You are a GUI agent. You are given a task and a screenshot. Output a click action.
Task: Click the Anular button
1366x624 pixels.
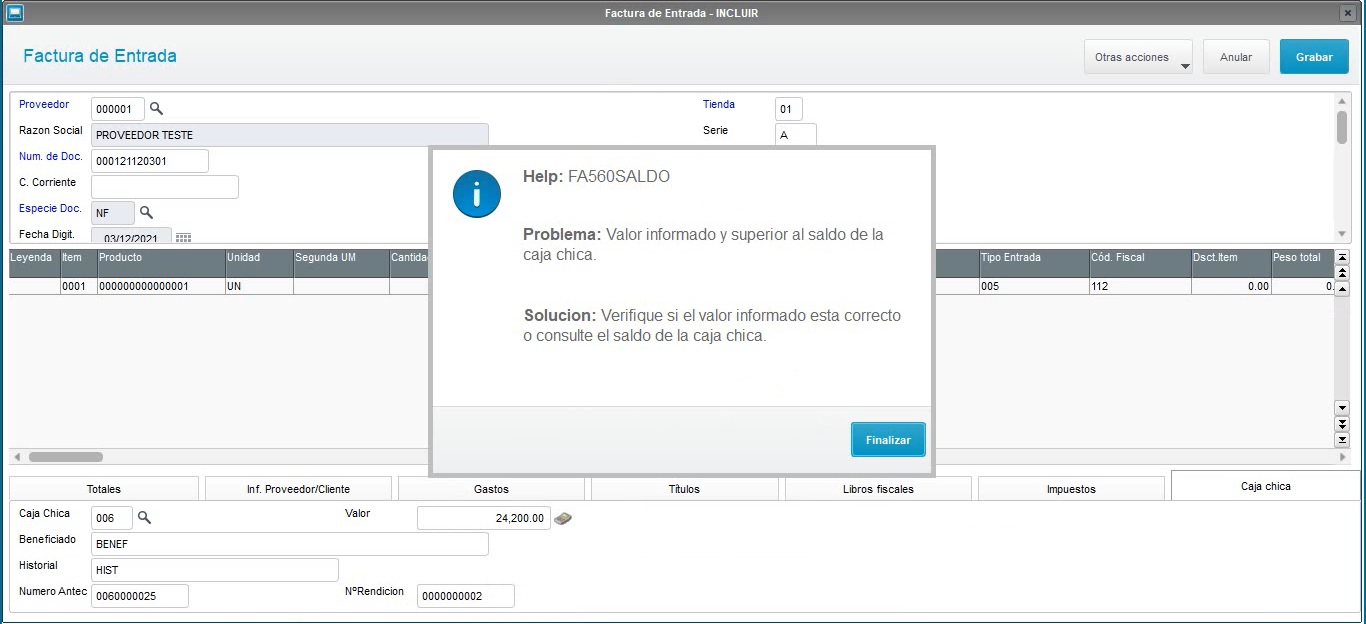pyautogui.click(x=1236, y=57)
